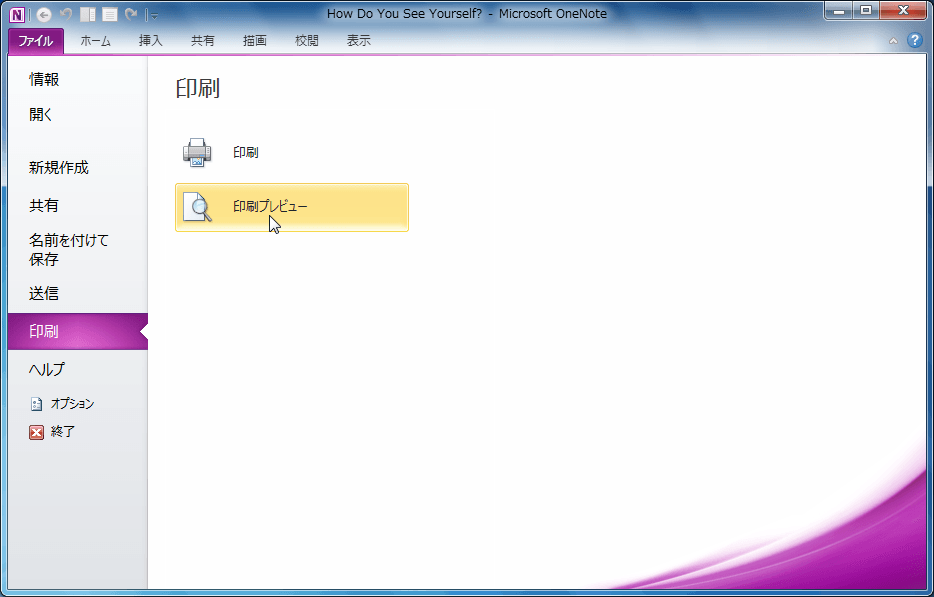The width and height of the screenshot is (934, 597).
Task: Close the OneNote window
Action: click(903, 11)
